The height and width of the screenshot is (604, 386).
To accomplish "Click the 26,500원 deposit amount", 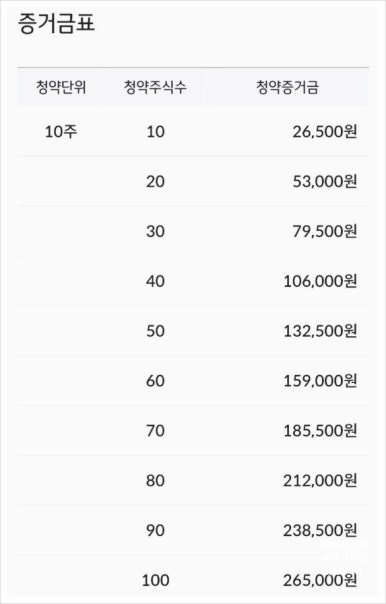I will pos(325,132).
